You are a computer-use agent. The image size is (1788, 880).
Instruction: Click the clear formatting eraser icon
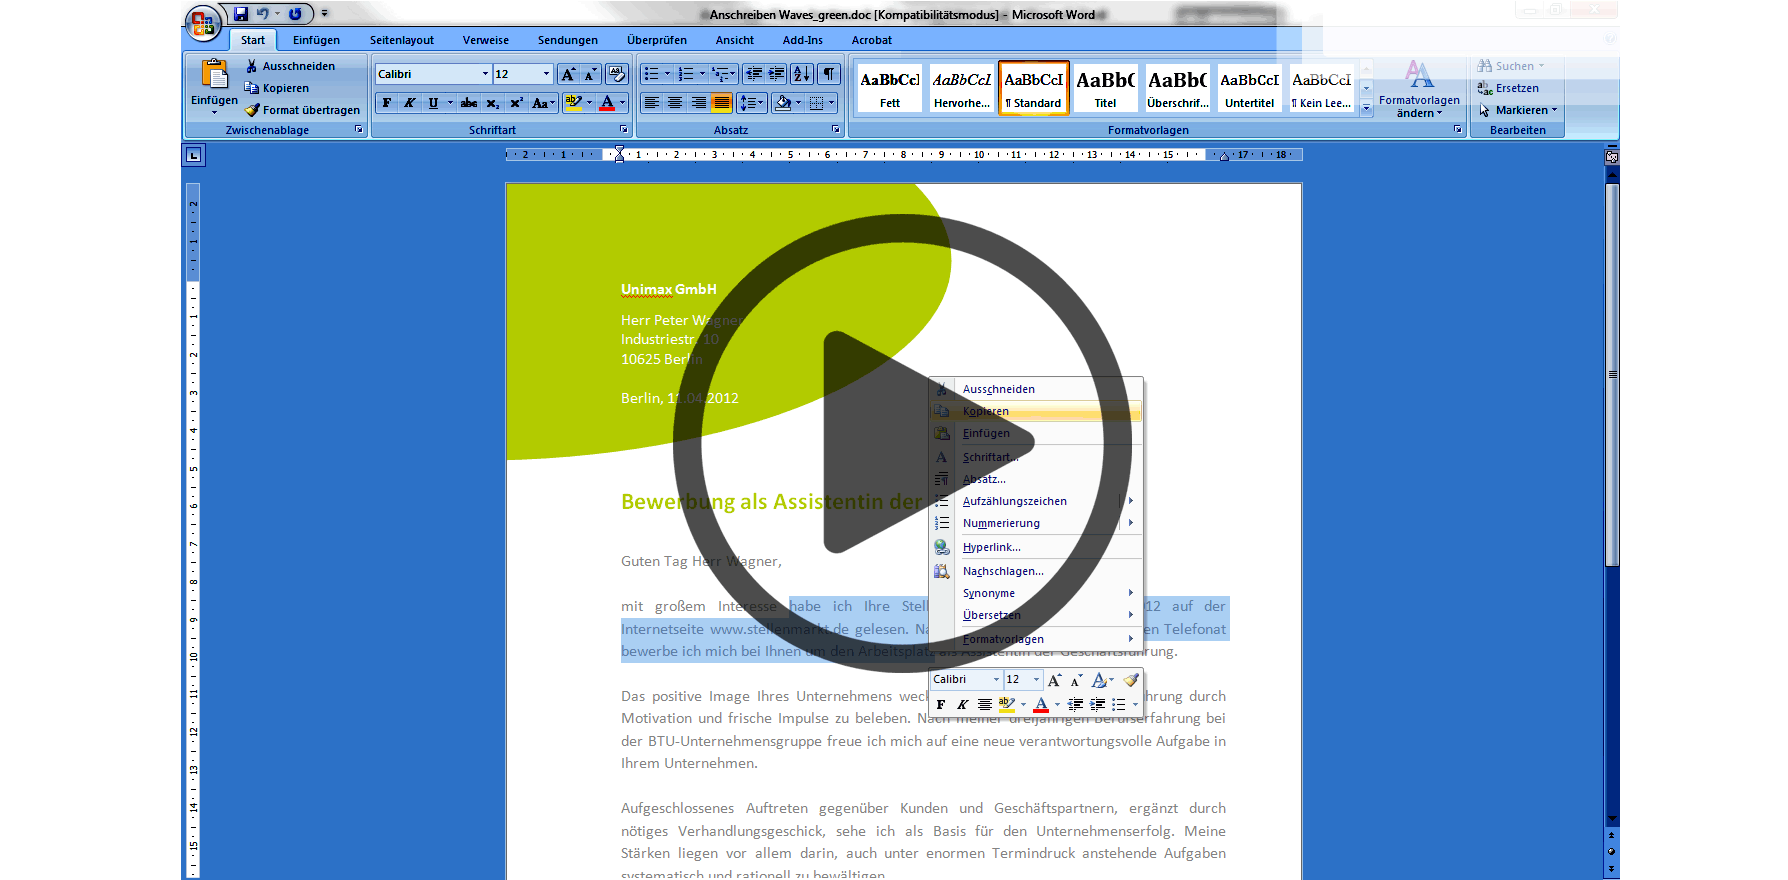point(616,74)
